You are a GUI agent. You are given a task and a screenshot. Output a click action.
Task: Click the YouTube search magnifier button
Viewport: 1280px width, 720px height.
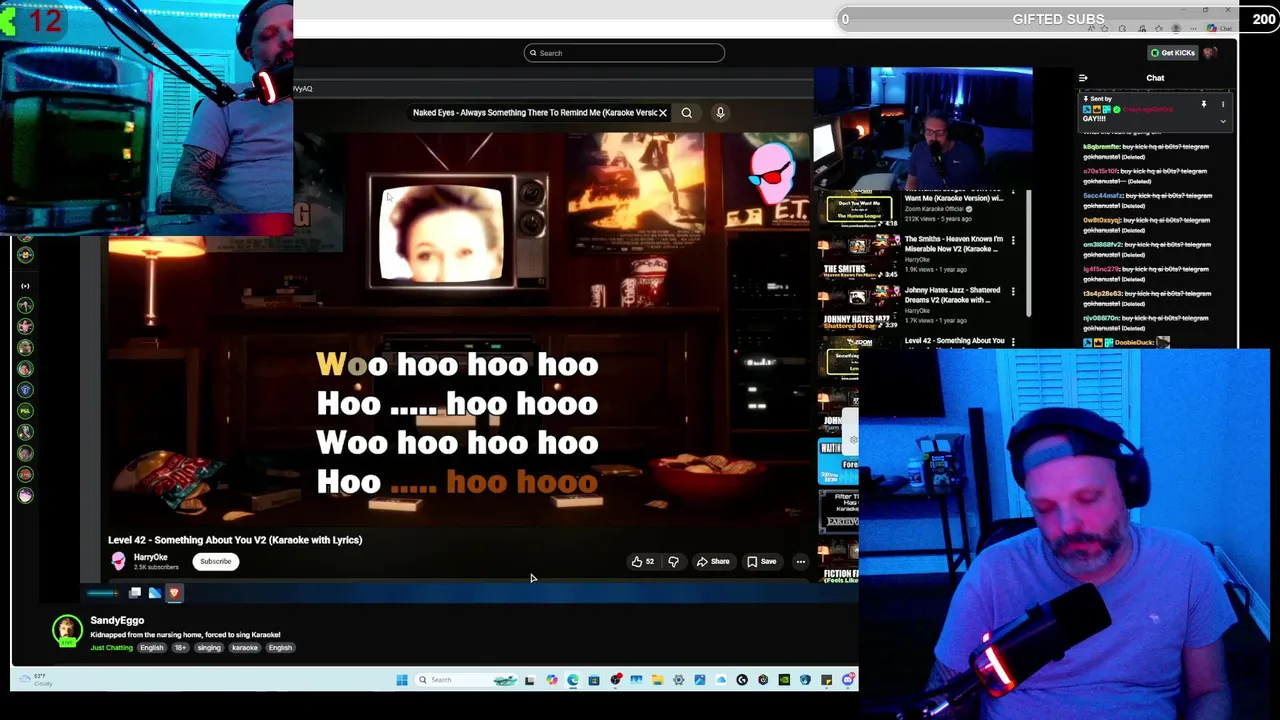tap(687, 113)
